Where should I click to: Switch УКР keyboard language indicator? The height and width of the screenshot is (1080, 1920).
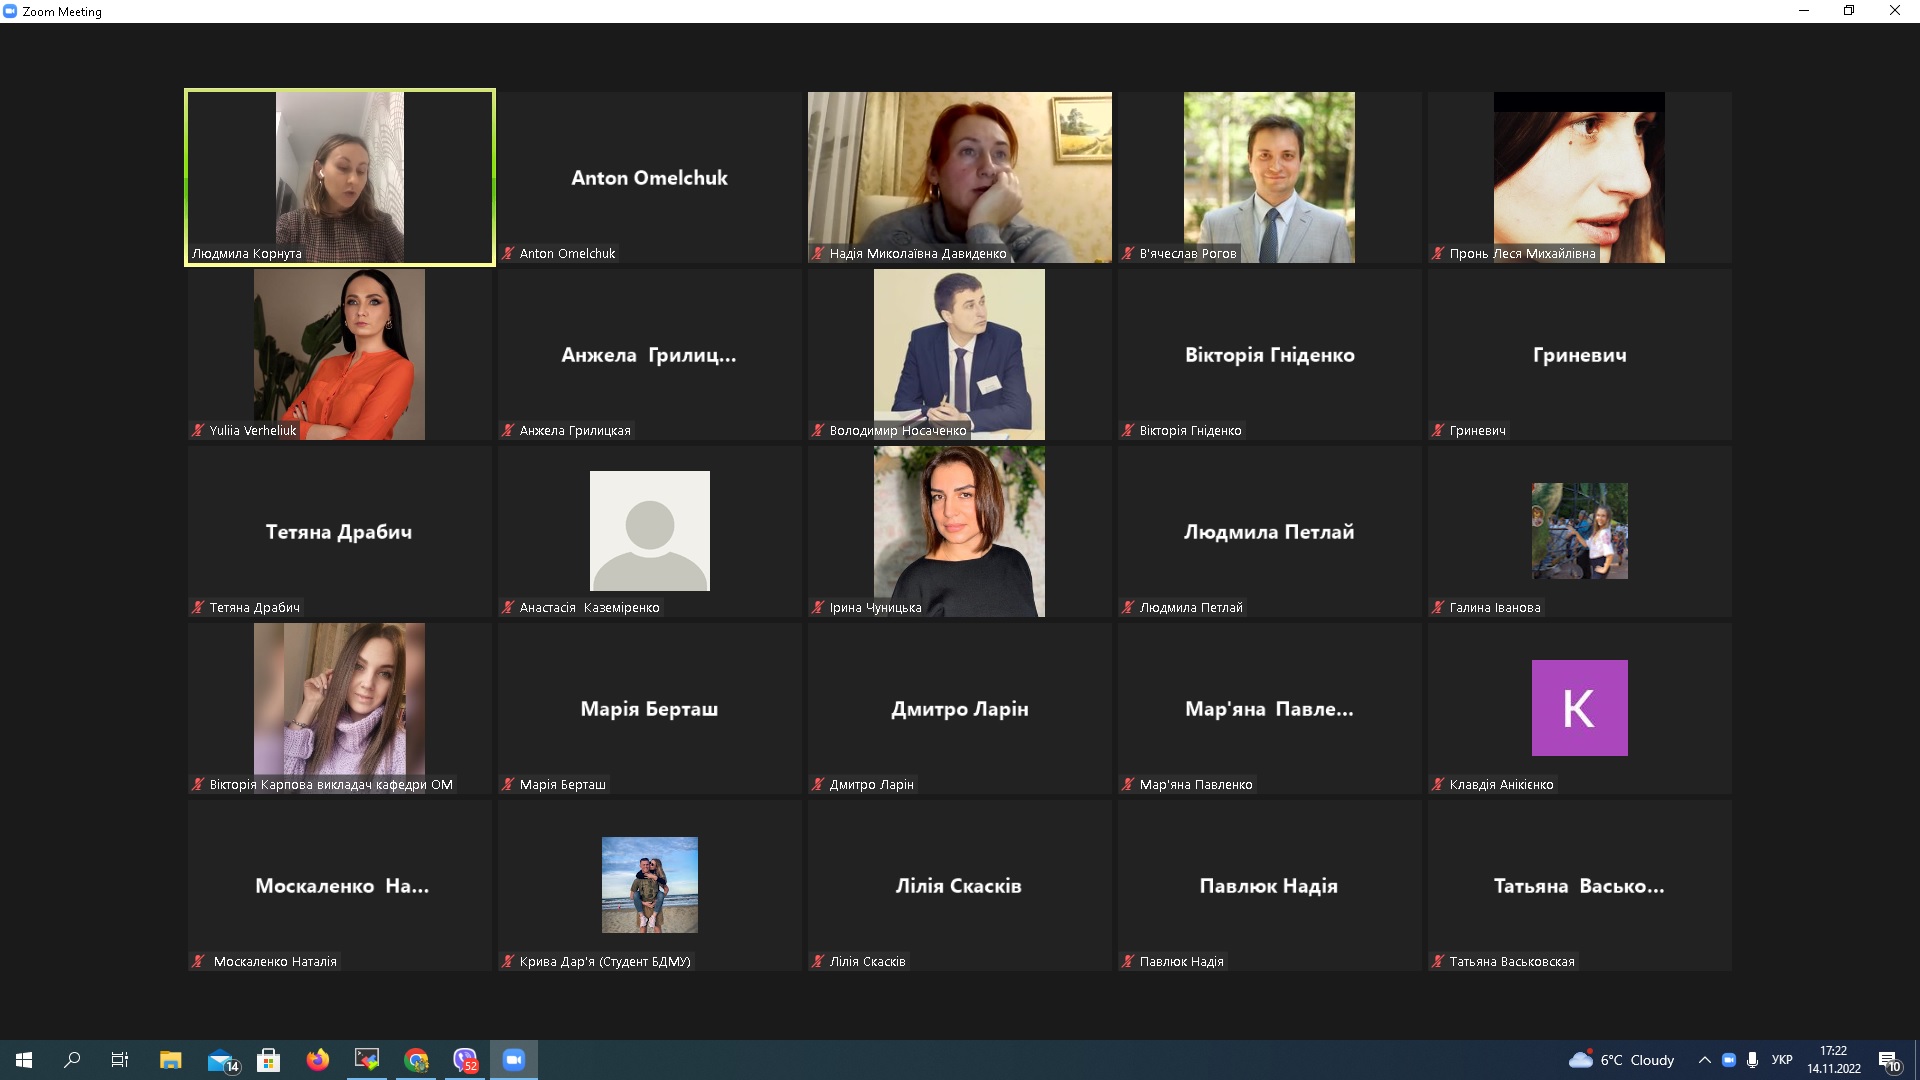[x=1782, y=1060]
